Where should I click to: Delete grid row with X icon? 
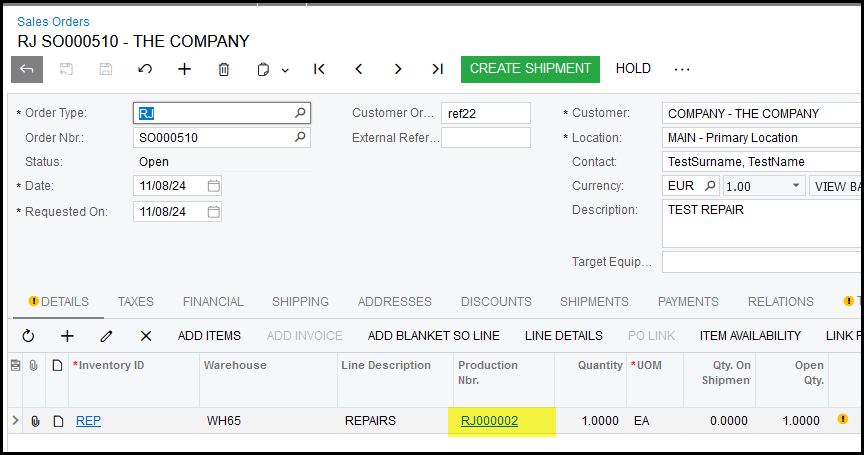coord(146,336)
